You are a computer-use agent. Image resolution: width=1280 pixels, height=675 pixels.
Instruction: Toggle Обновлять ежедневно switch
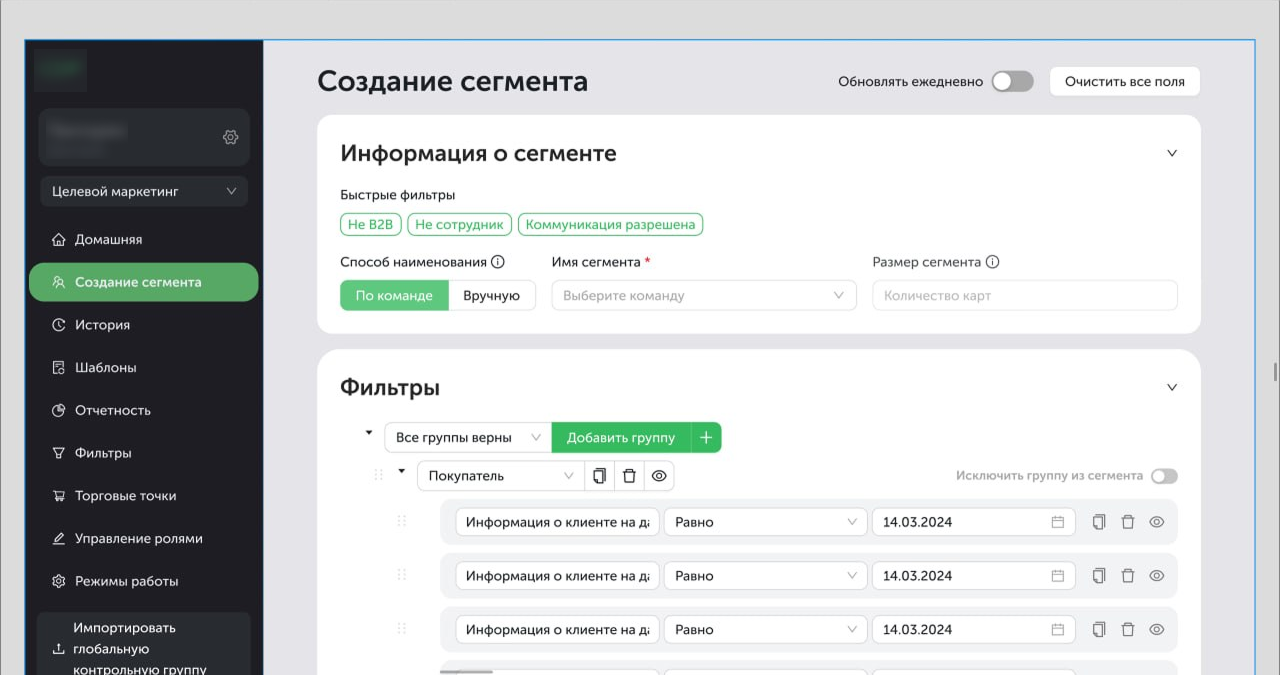[x=1012, y=82]
